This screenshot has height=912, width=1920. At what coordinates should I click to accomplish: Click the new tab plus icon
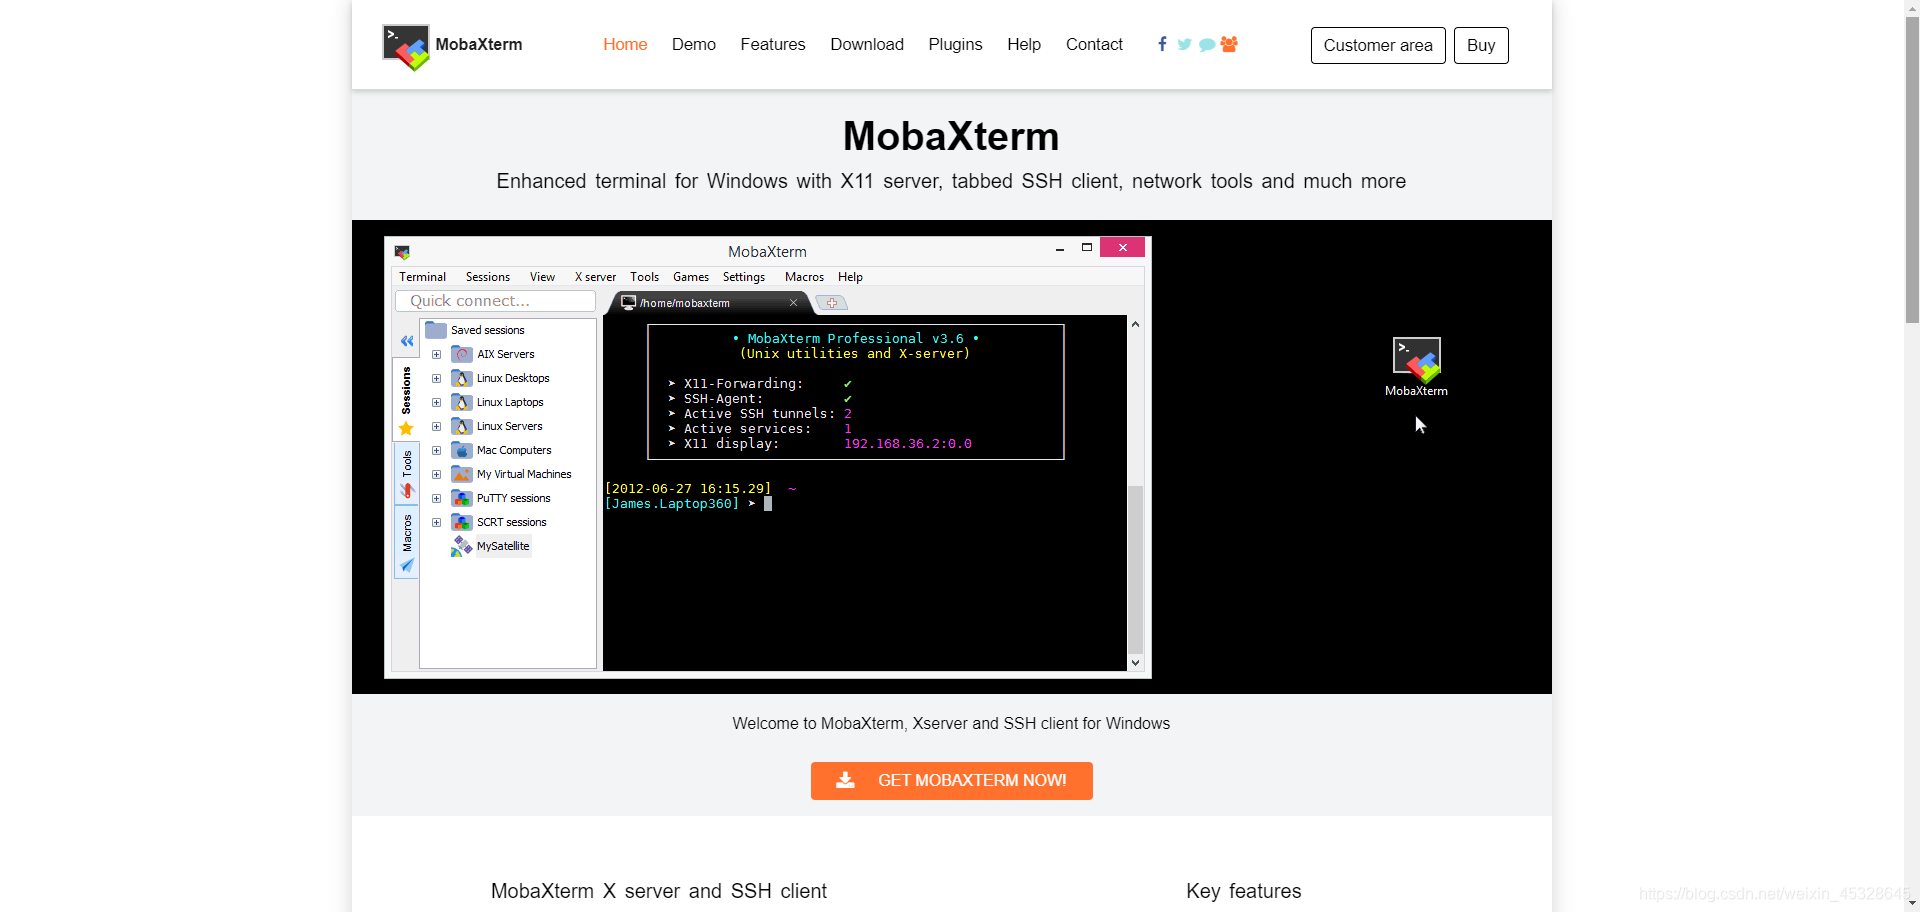[x=832, y=303]
